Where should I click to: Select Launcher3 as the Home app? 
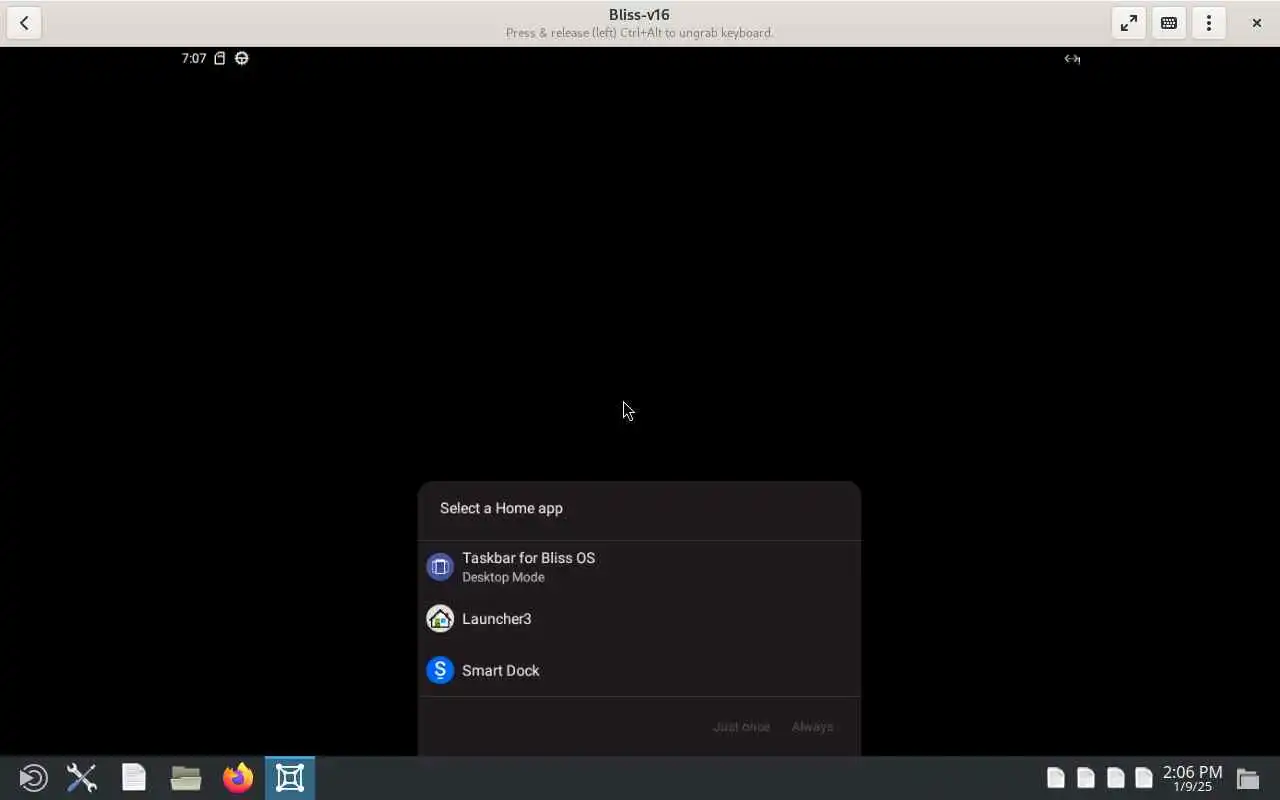coord(639,619)
